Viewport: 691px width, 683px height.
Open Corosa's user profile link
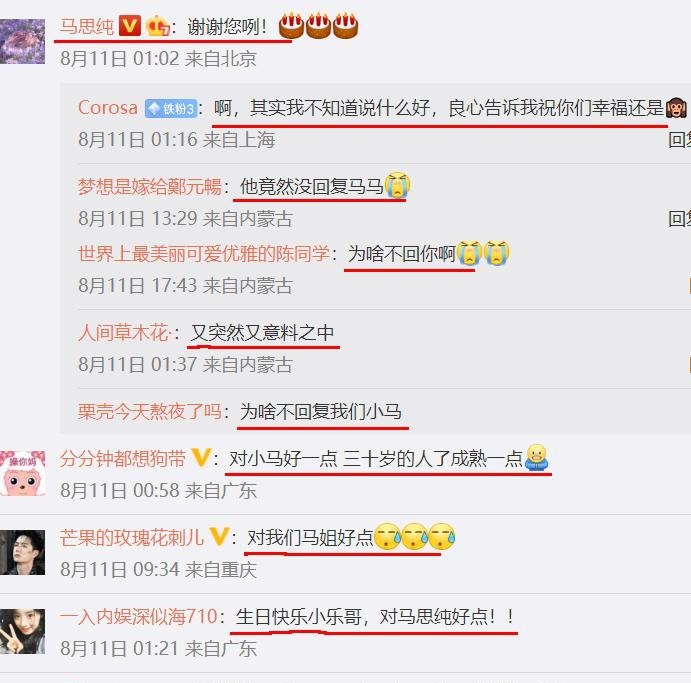click(108, 108)
